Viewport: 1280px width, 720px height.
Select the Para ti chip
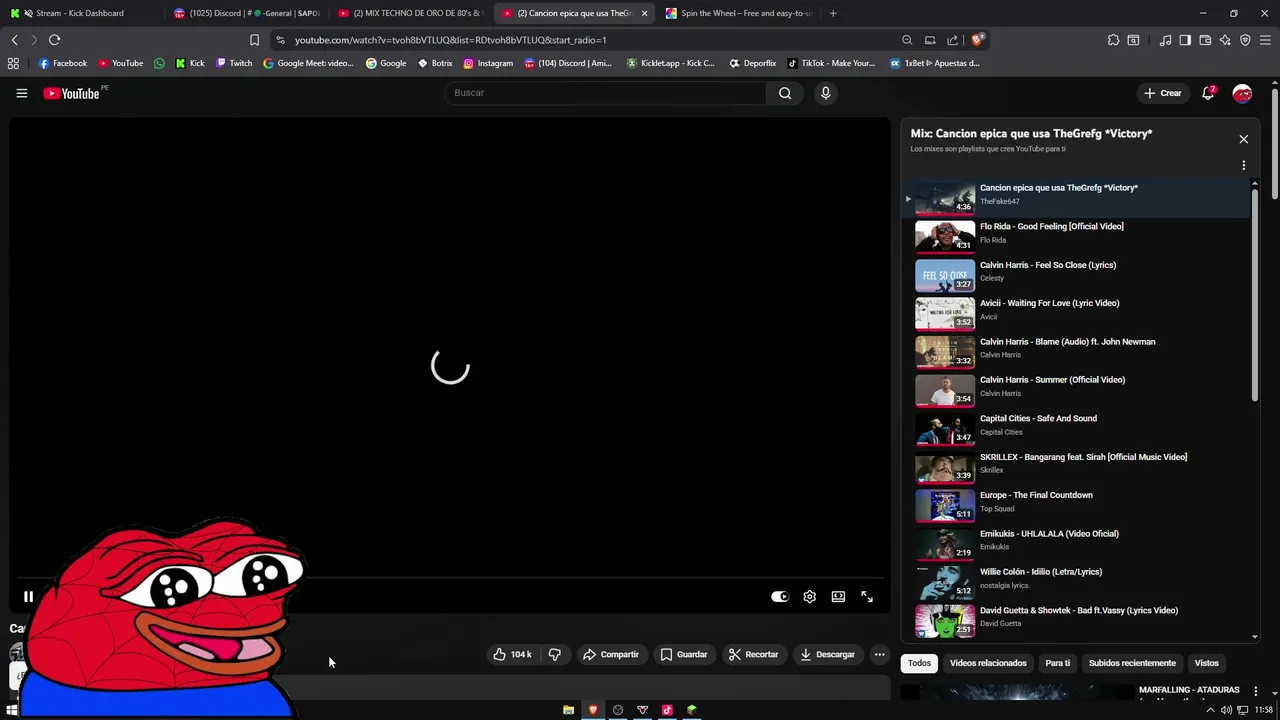(1057, 663)
